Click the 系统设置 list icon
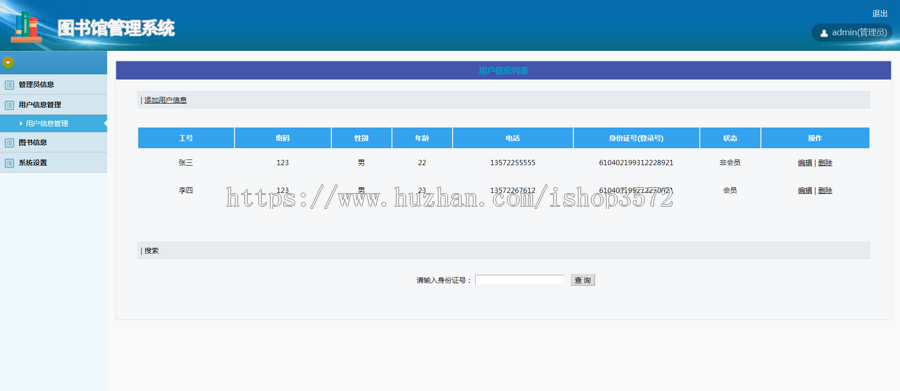This screenshot has height=391, width=900. (x=9, y=163)
